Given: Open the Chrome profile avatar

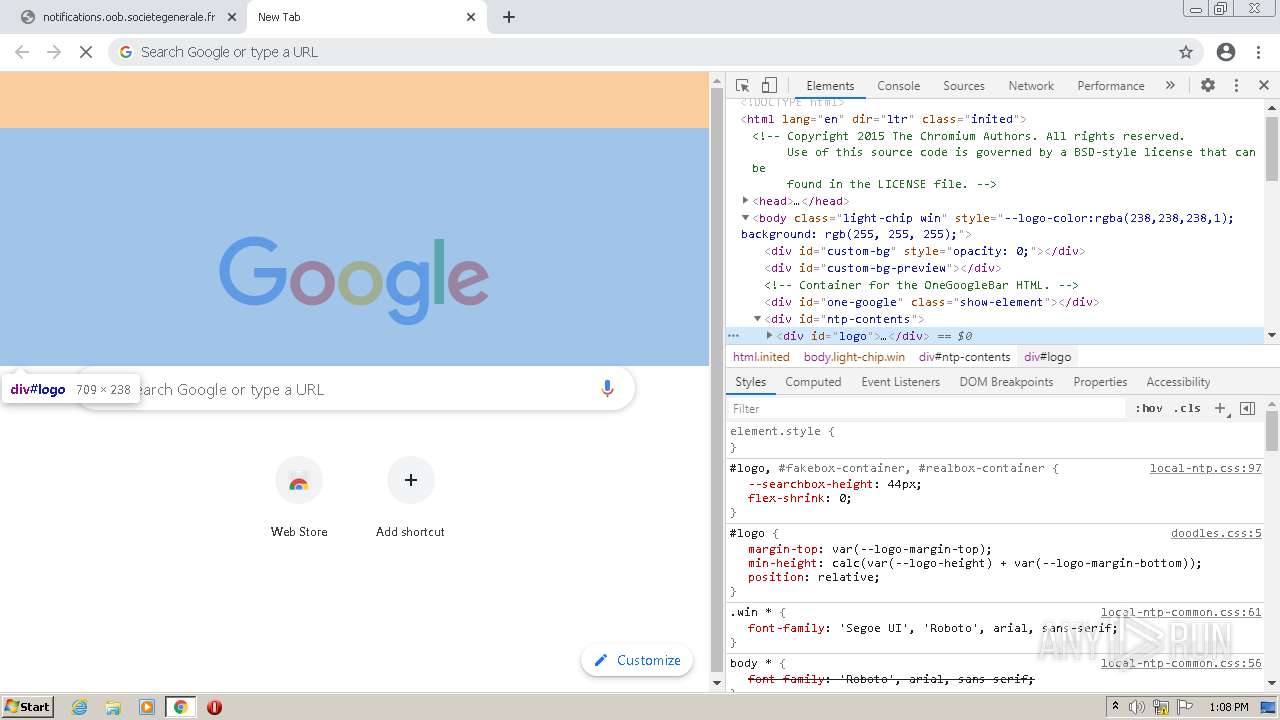Looking at the screenshot, I should click(1226, 52).
